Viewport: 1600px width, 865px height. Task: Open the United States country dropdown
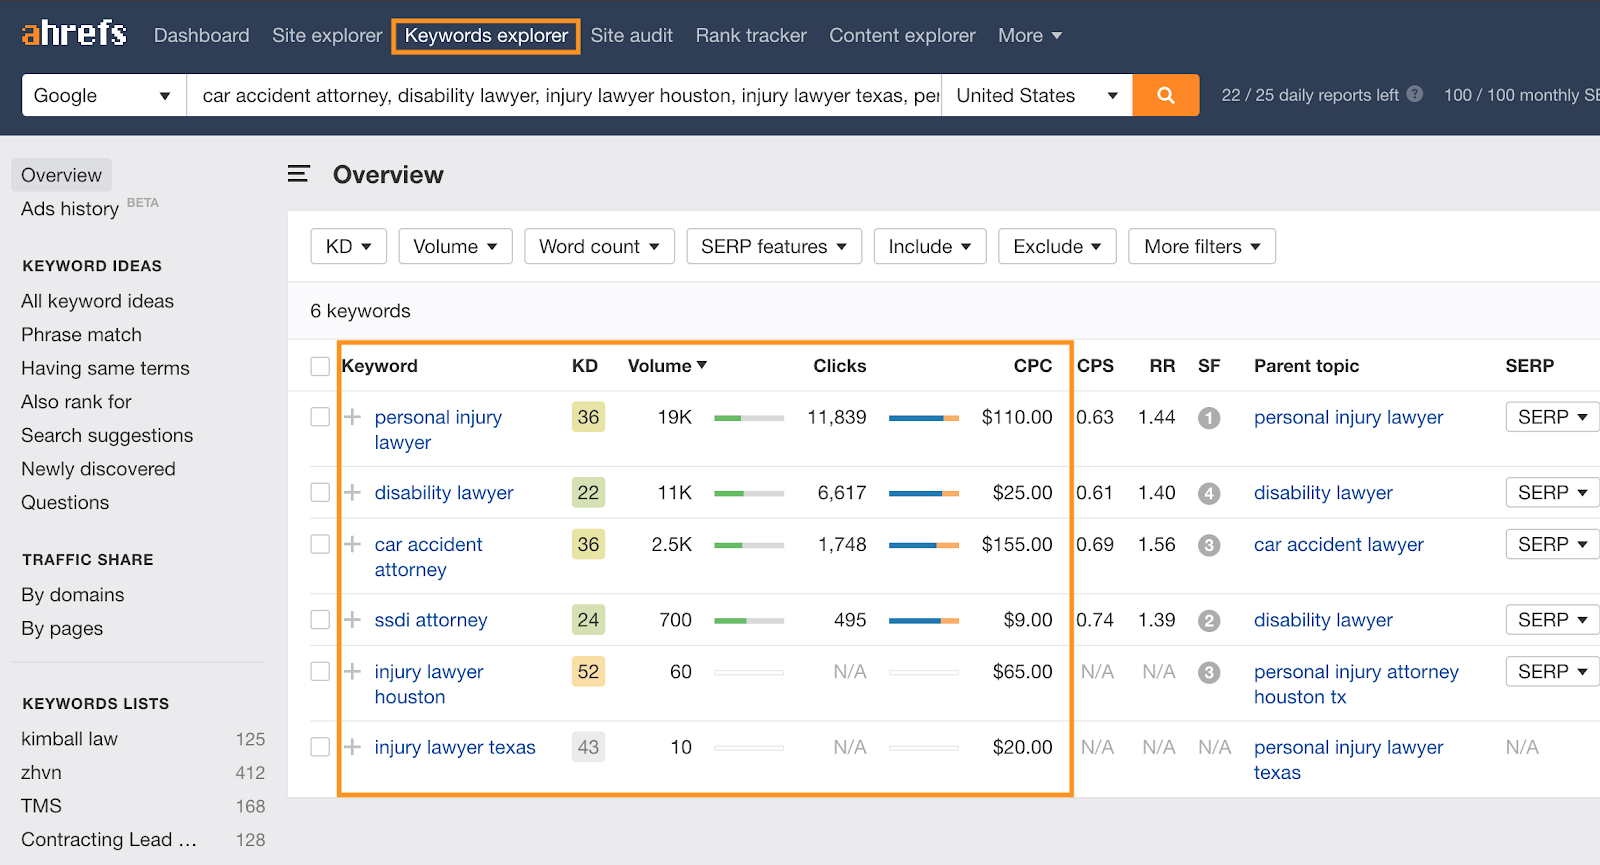[1037, 95]
